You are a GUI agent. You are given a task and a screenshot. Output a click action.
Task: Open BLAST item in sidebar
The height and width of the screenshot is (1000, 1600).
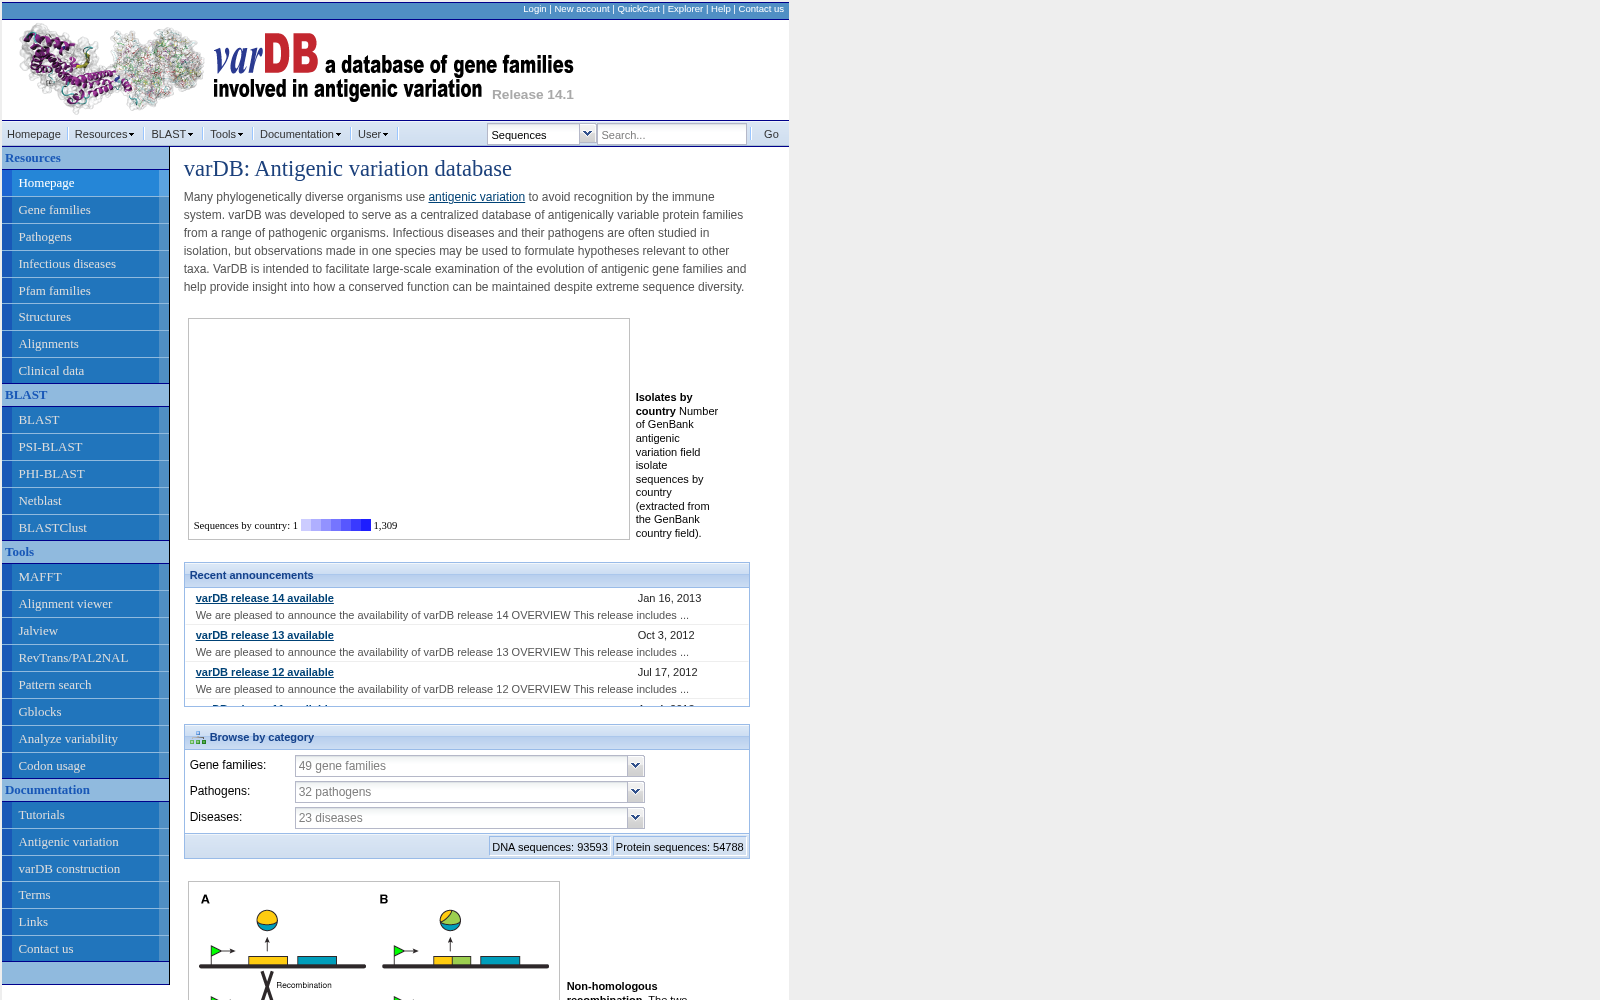pyautogui.click(x=85, y=420)
